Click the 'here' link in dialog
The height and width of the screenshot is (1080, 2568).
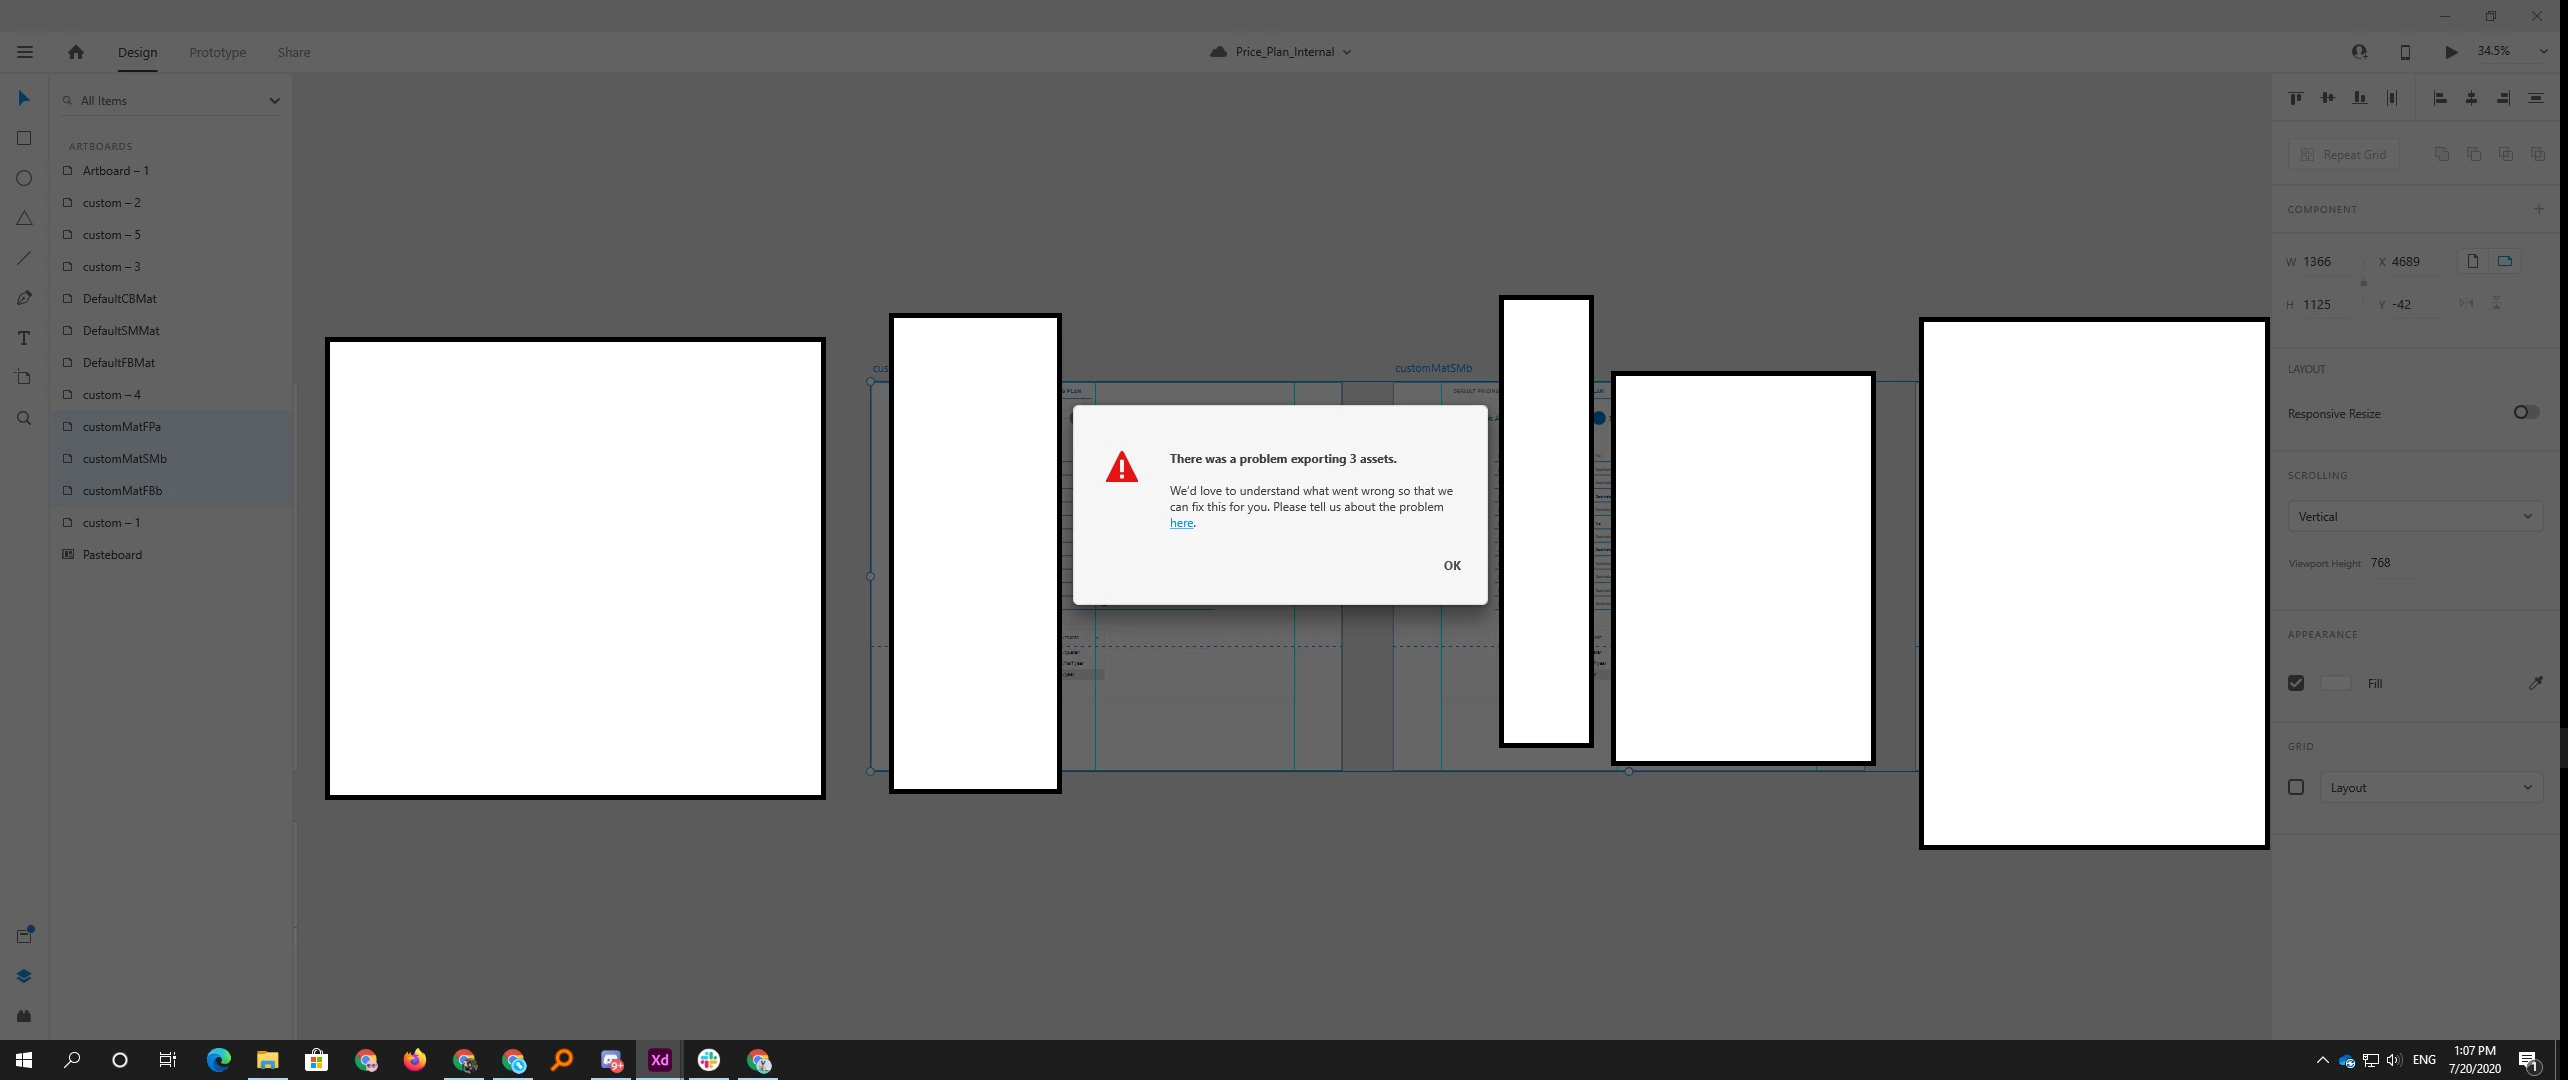tap(1181, 523)
